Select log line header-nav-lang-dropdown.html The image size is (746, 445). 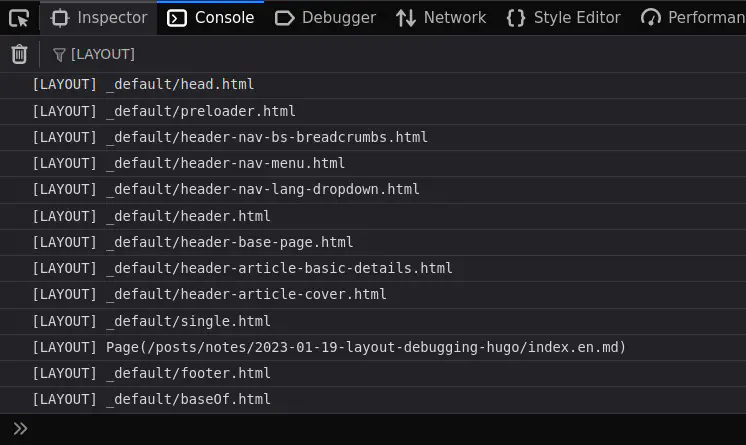click(x=373, y=190)
